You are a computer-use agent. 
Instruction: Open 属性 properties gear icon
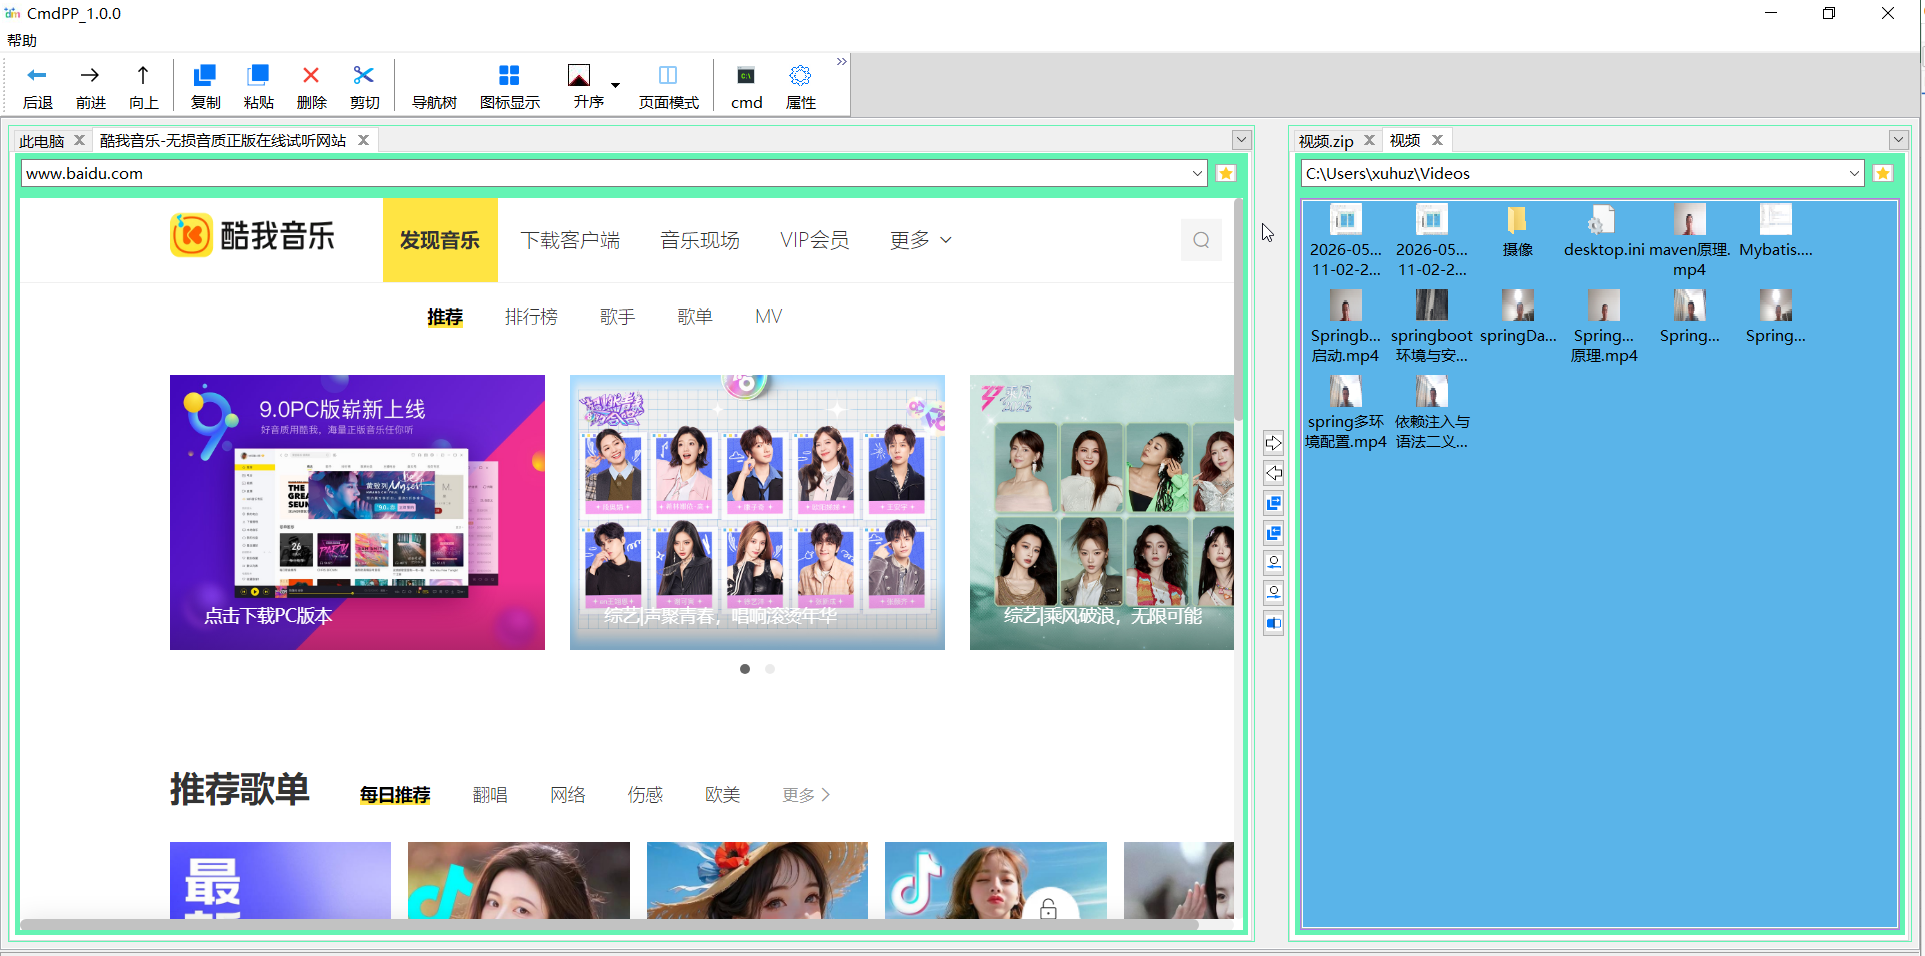coord(800,87)
